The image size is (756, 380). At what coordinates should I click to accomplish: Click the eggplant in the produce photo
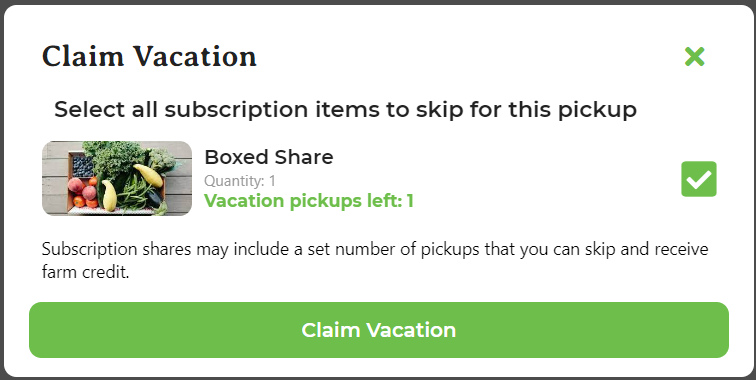click(155, 197)
